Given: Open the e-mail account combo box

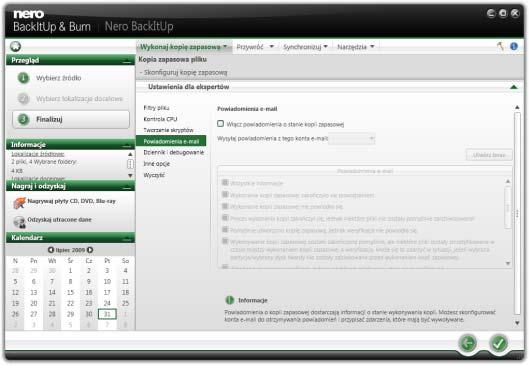Looking at the screenshot, I should point(352,138).
